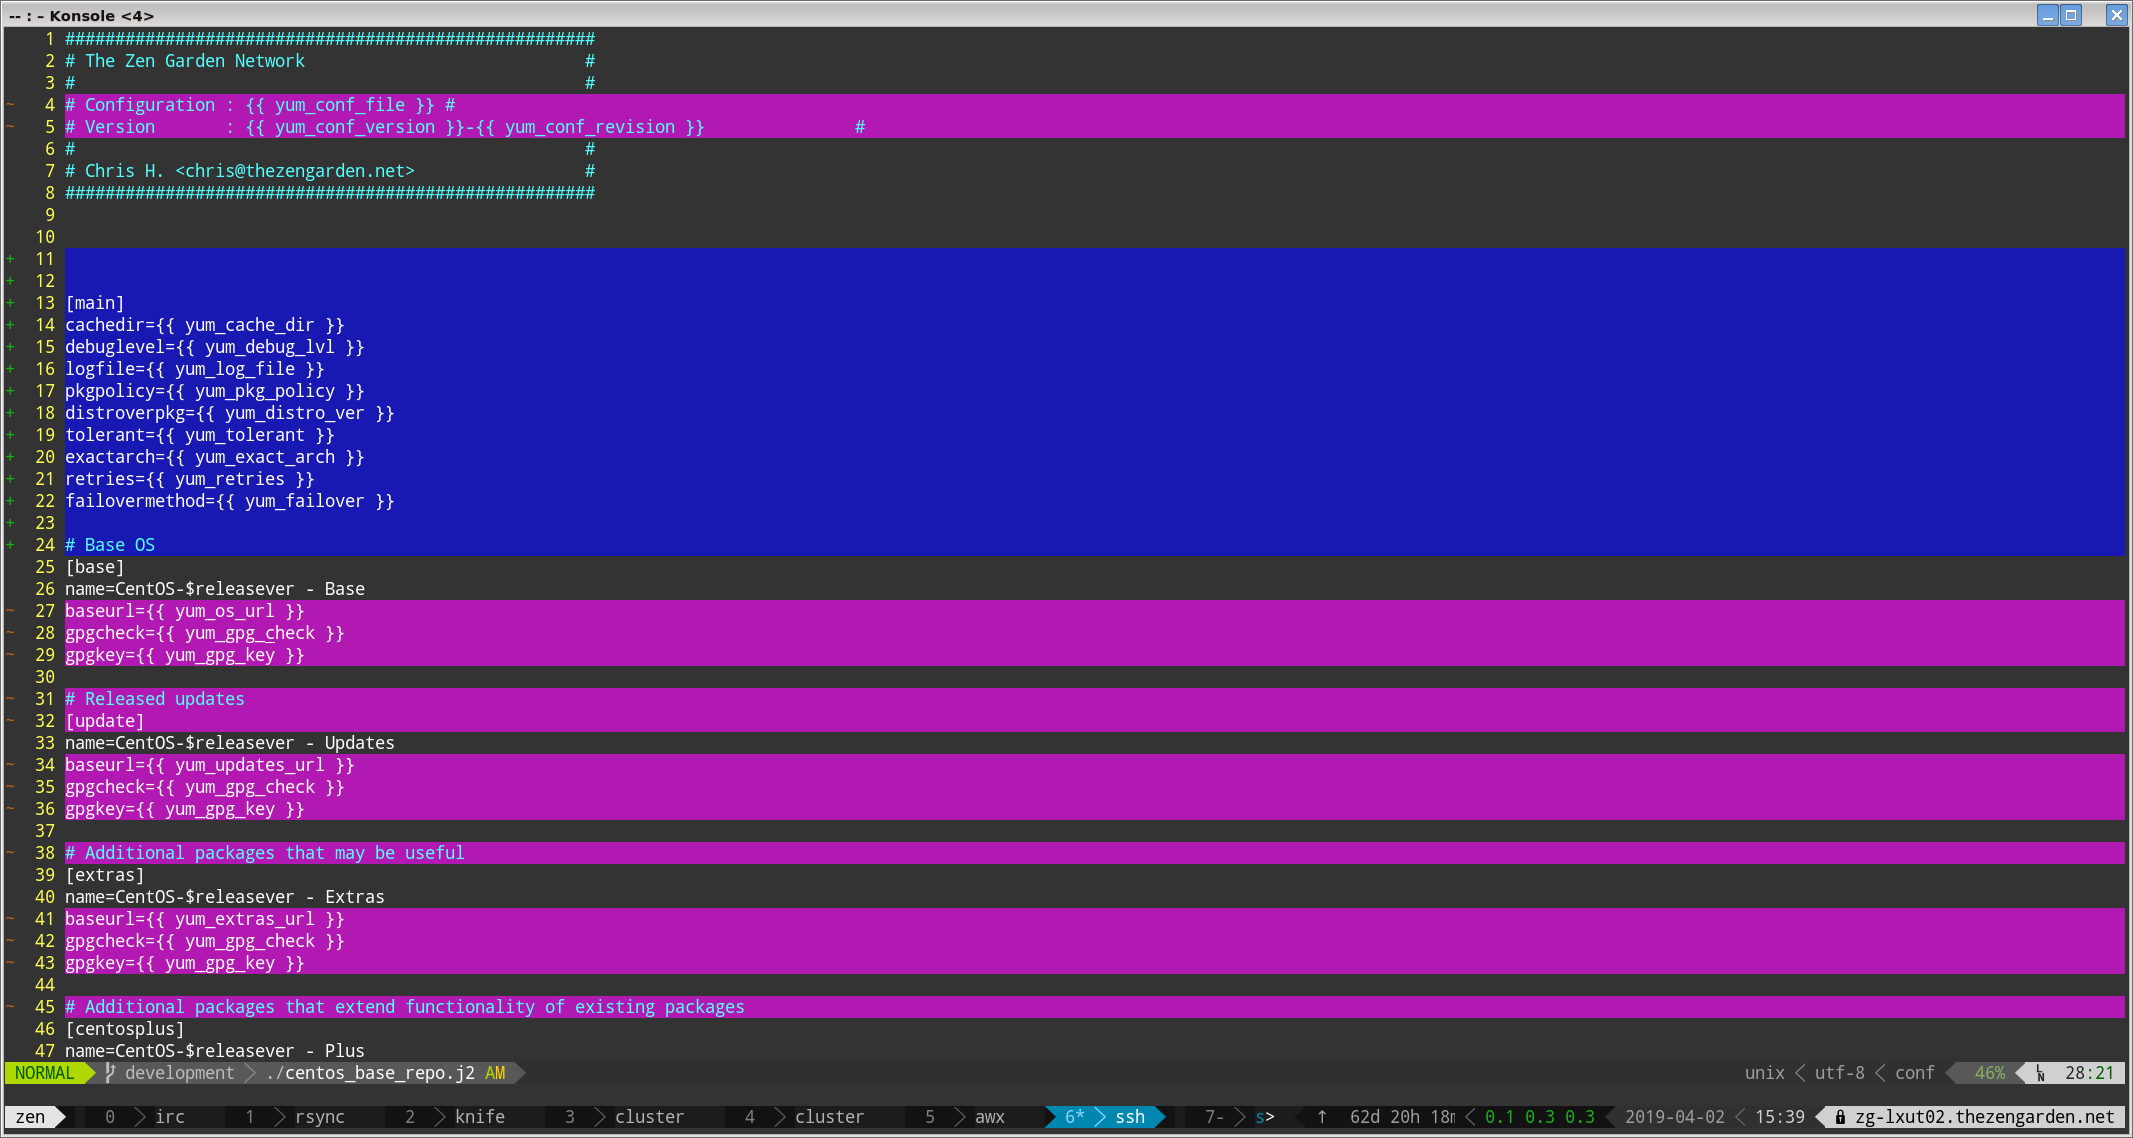Click the [centosplus] section header
2133x1138 pixels.
[x=125, y=1029]
